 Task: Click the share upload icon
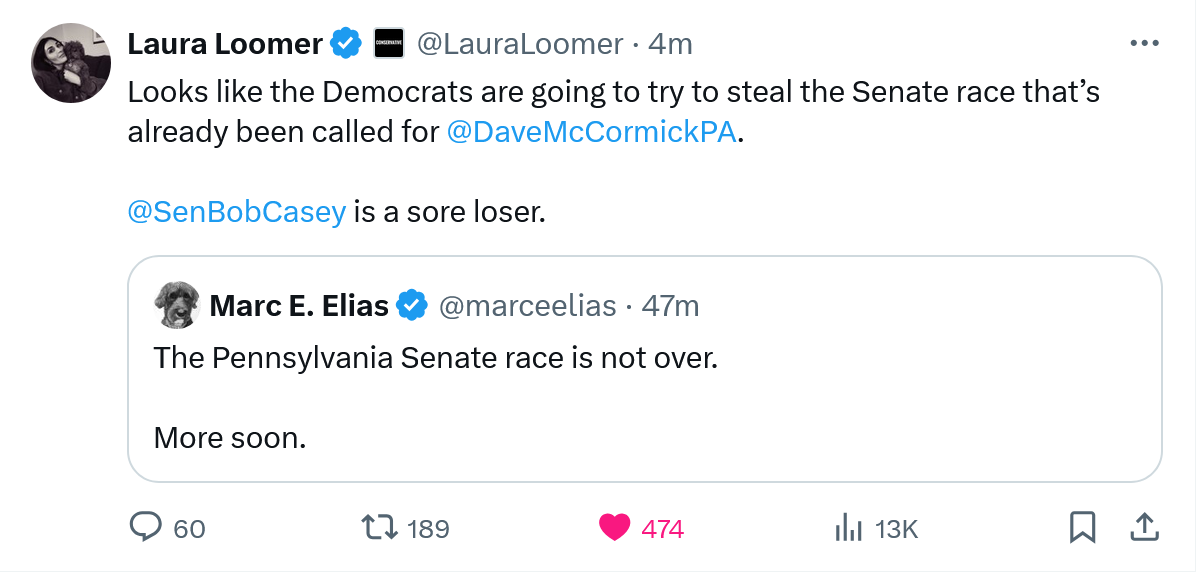click(x=1145, y=526)
